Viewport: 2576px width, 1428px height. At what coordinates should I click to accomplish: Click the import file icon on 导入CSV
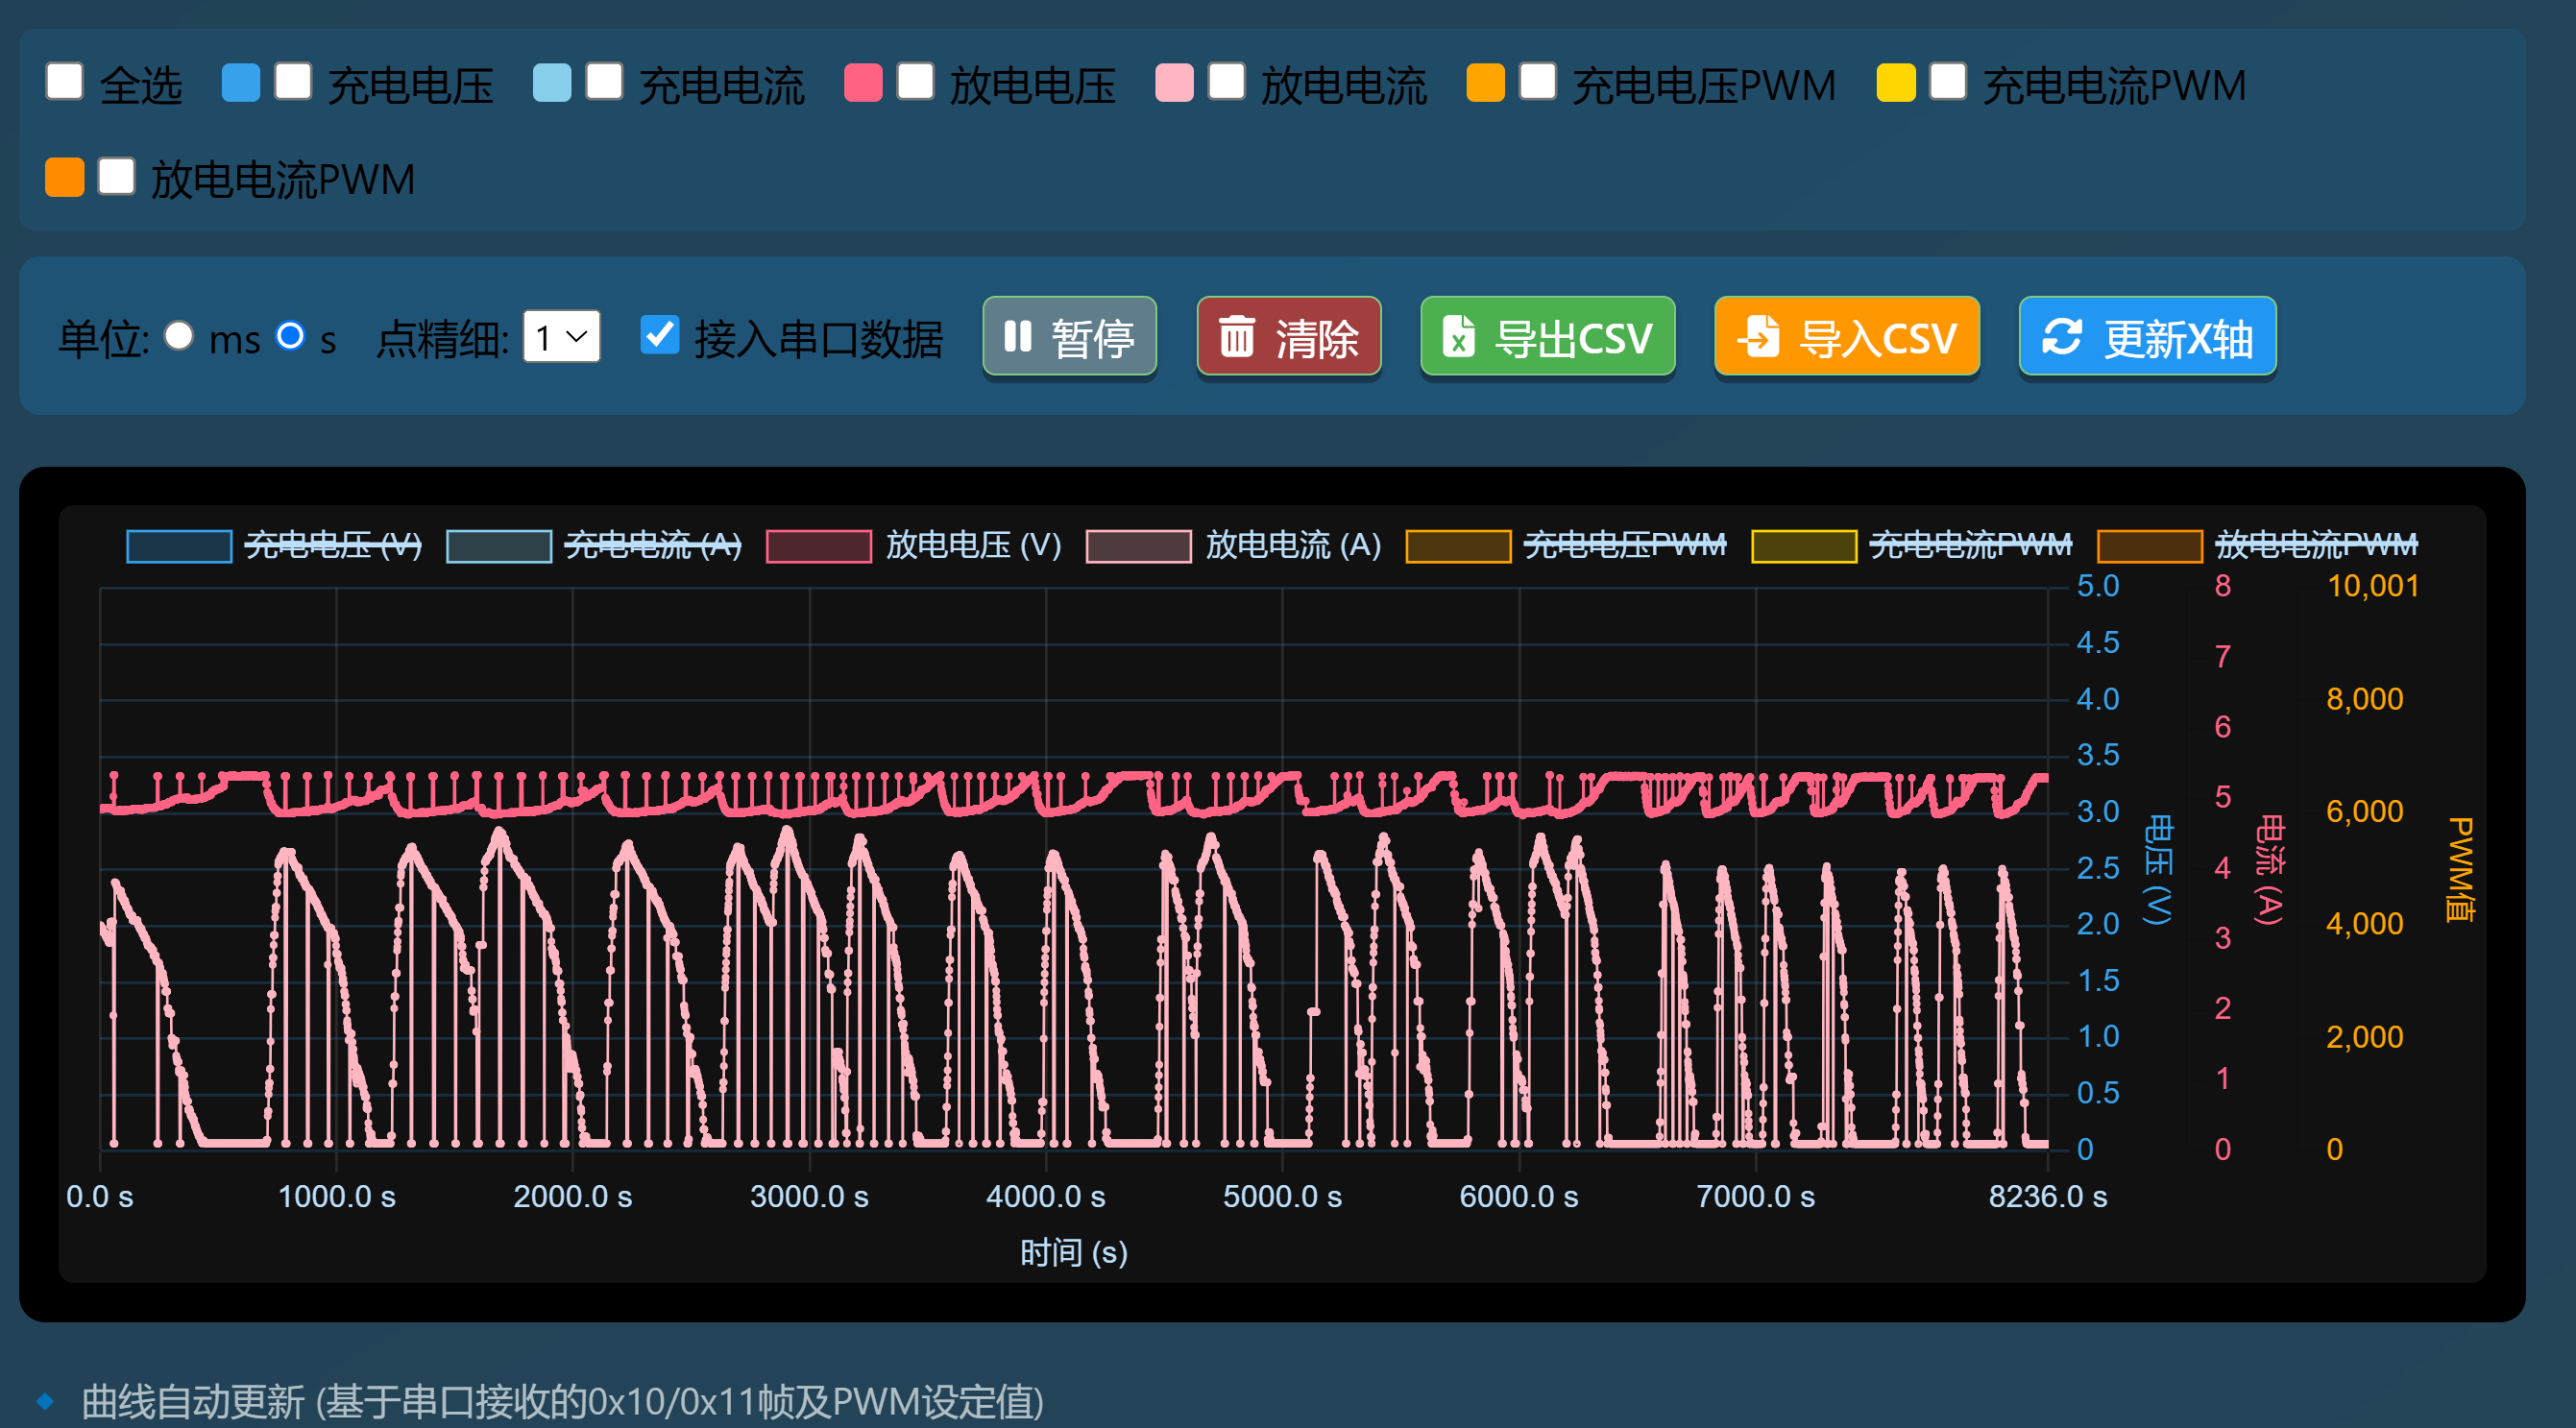click(1758, 336)
